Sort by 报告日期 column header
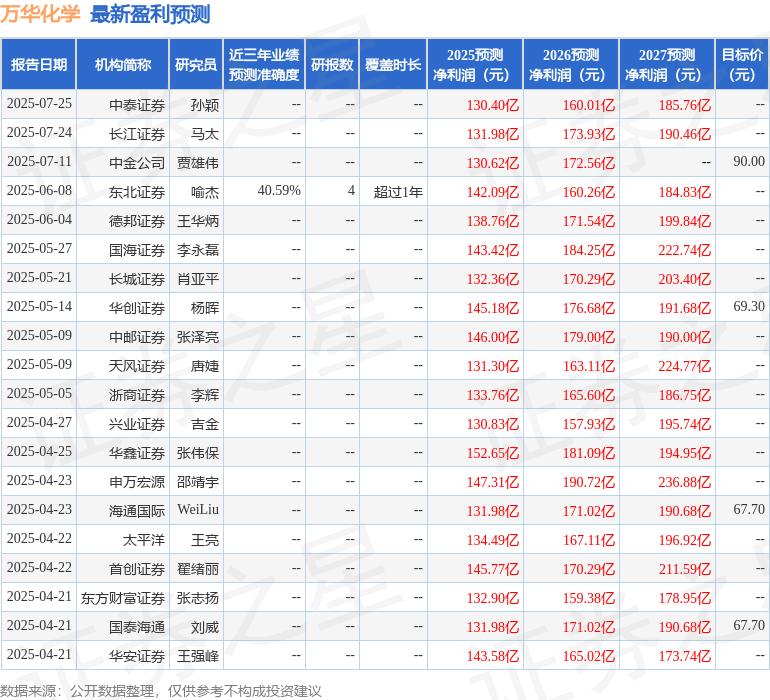 (x=39, y=65)
